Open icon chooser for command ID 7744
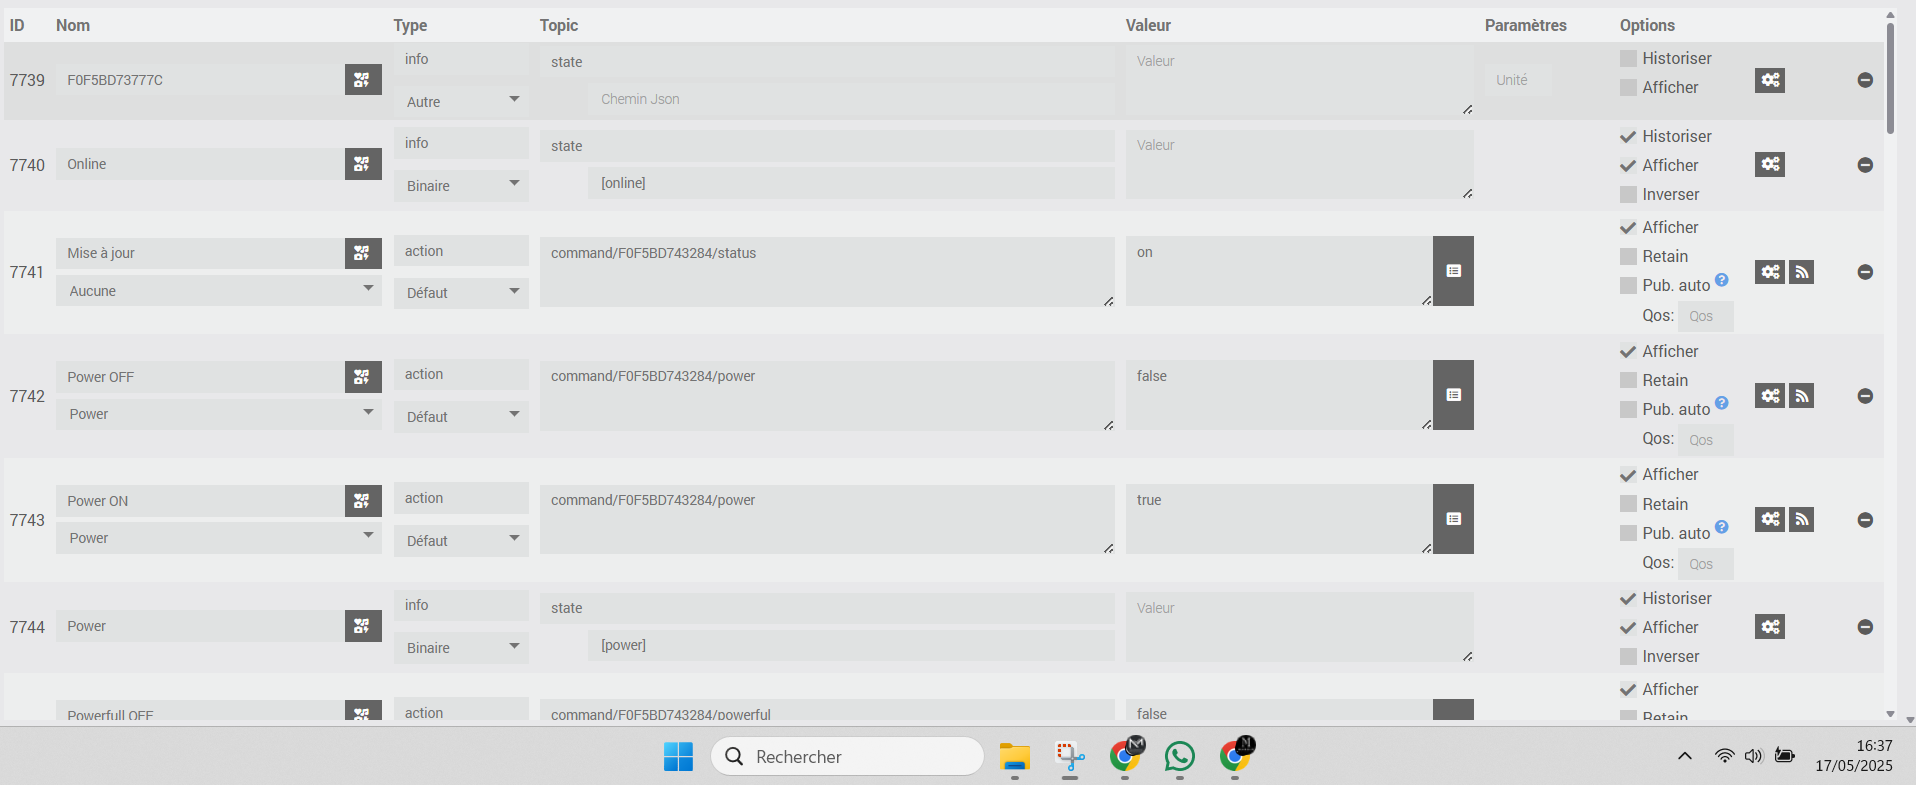Viewport: 1916px width, 785px height. (x=363, y=626)
